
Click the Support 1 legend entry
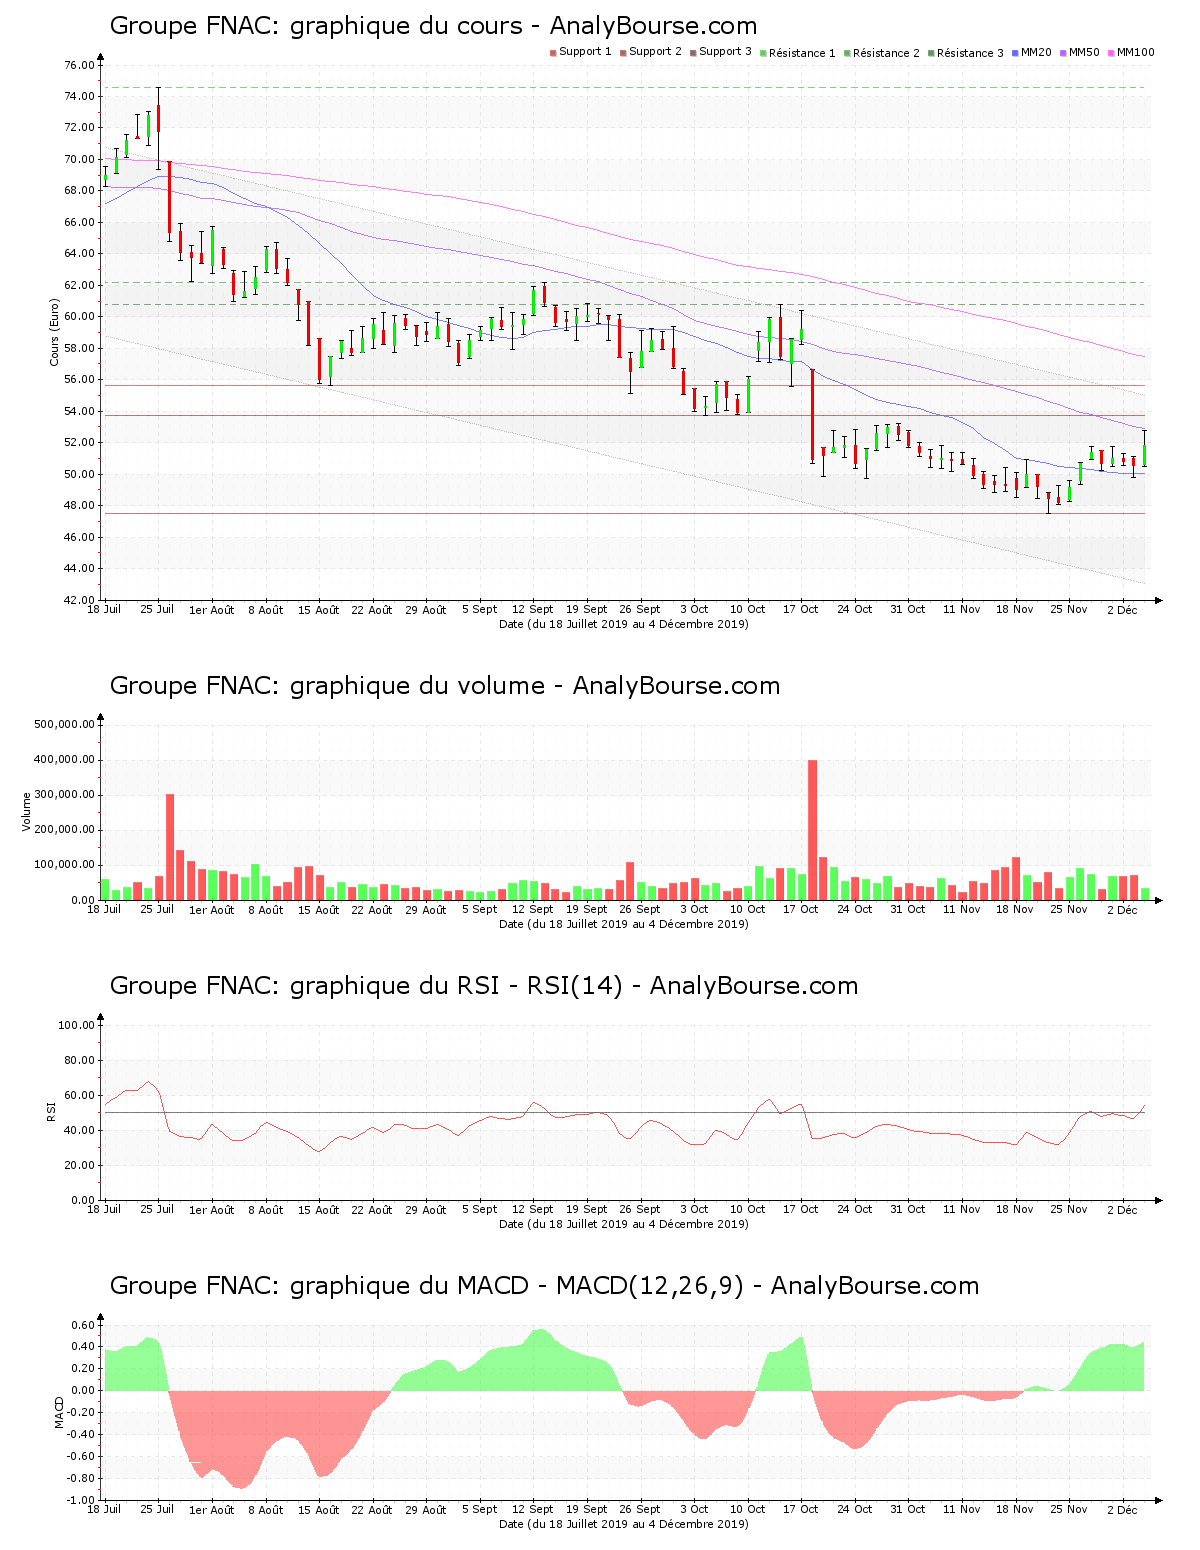point(580,52)
